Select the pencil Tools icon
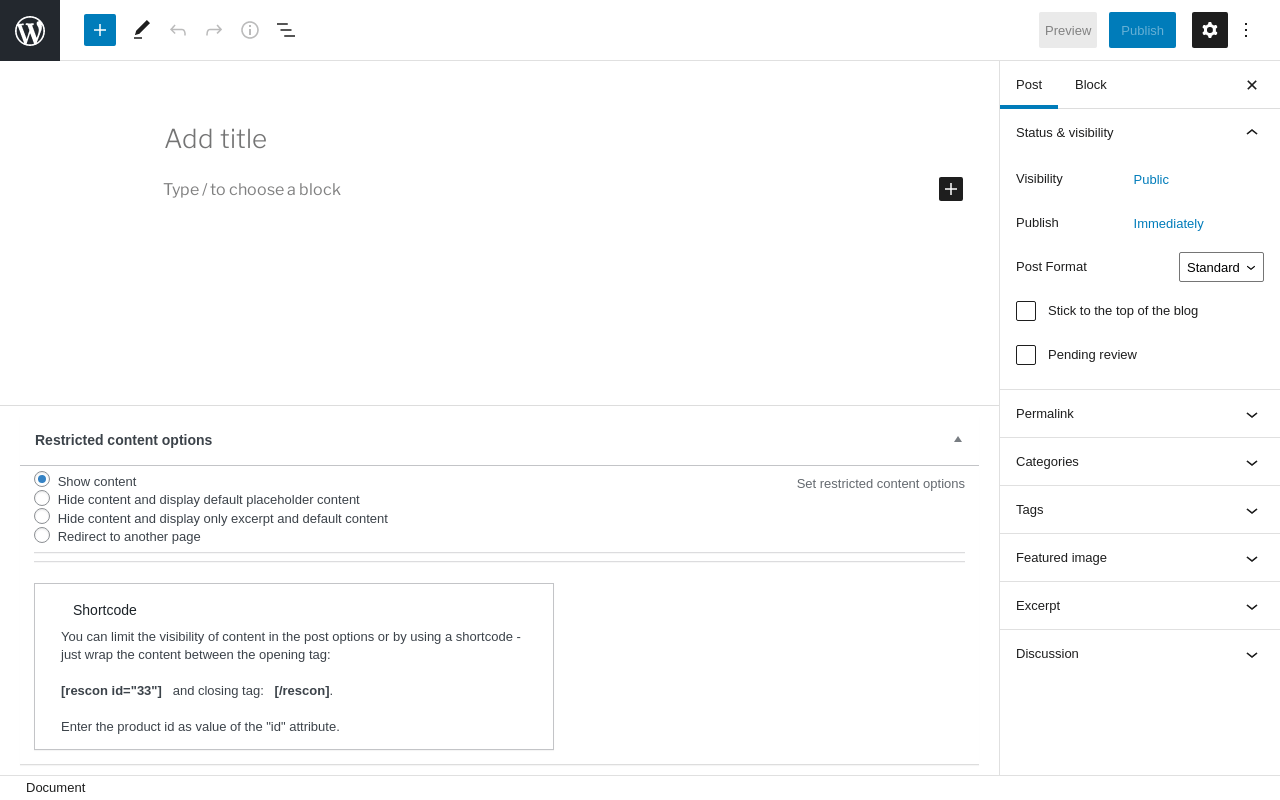The width and height of the screenshot is (1280, 800). click(x=142, y=30)
